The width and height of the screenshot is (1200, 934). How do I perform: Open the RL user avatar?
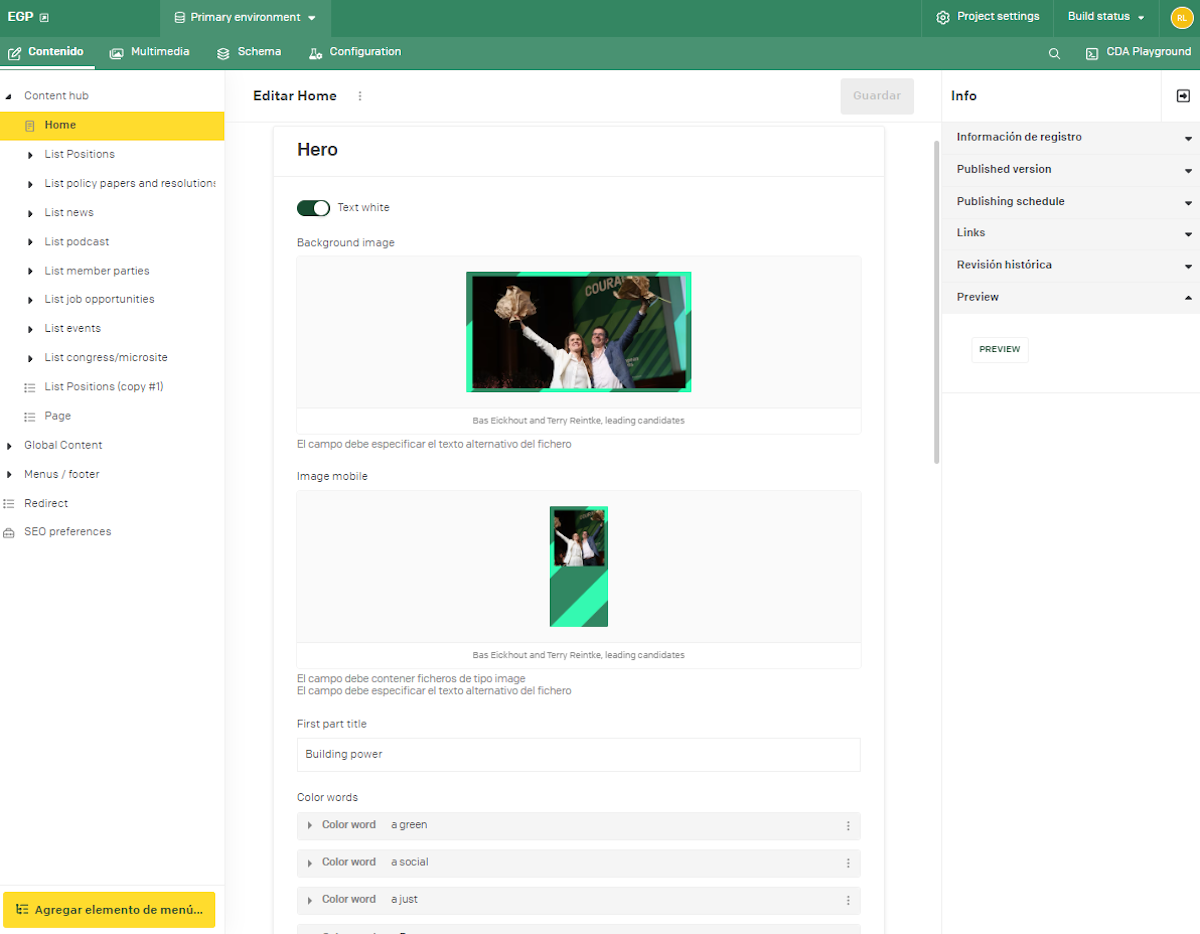(1182, 18)
